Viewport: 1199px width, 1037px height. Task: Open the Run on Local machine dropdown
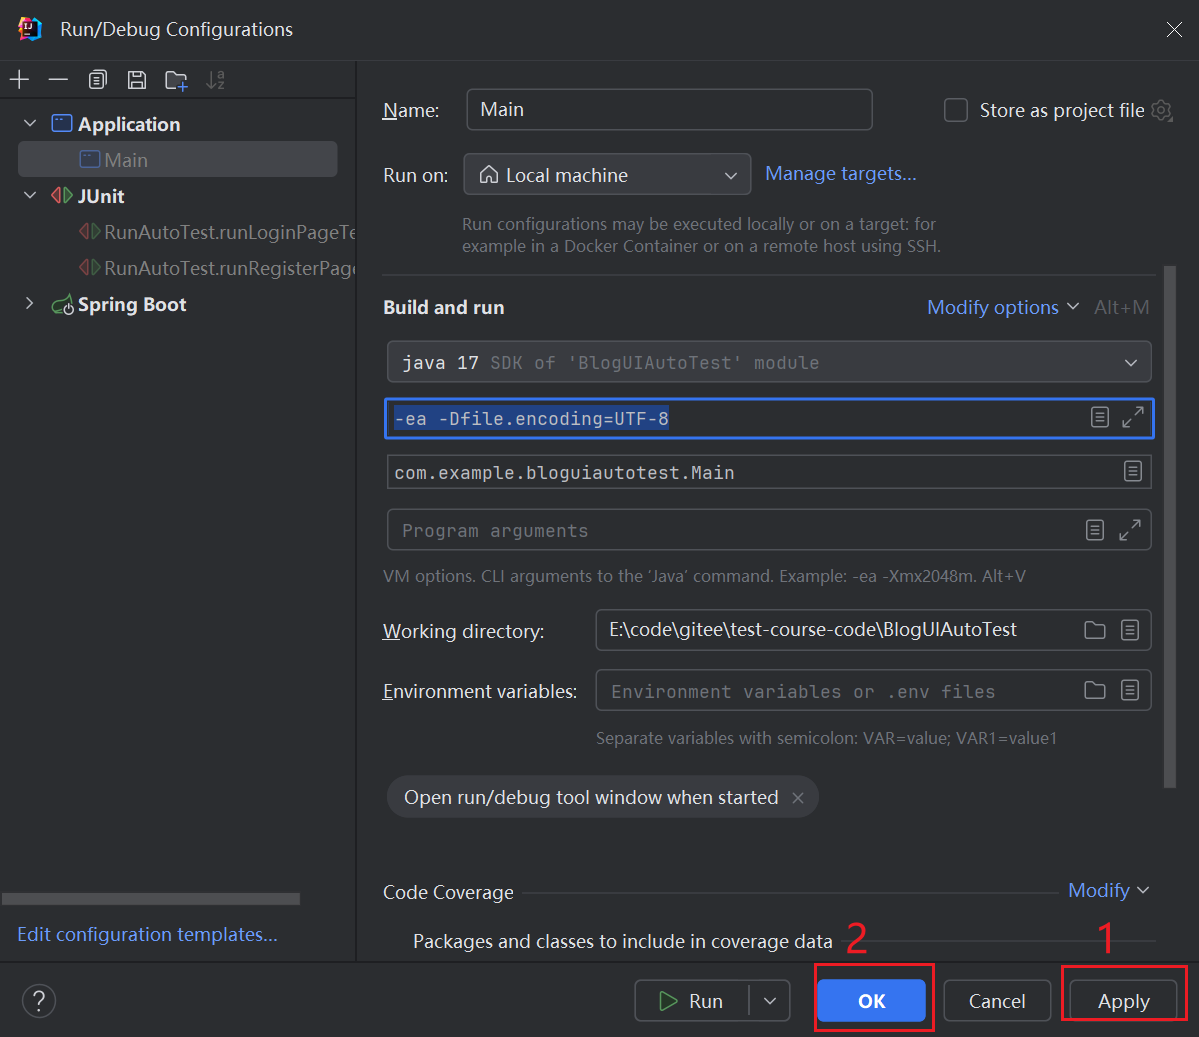pos(607,175)
